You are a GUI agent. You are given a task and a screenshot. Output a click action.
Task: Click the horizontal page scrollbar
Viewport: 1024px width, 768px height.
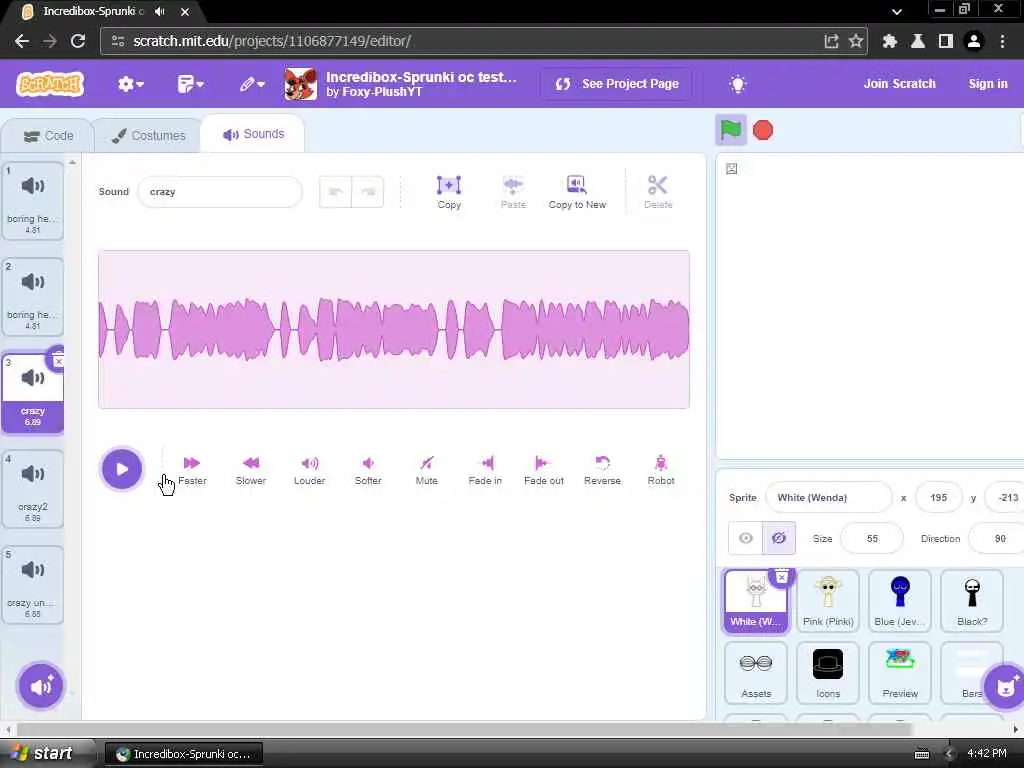click(x=464, y=729)
